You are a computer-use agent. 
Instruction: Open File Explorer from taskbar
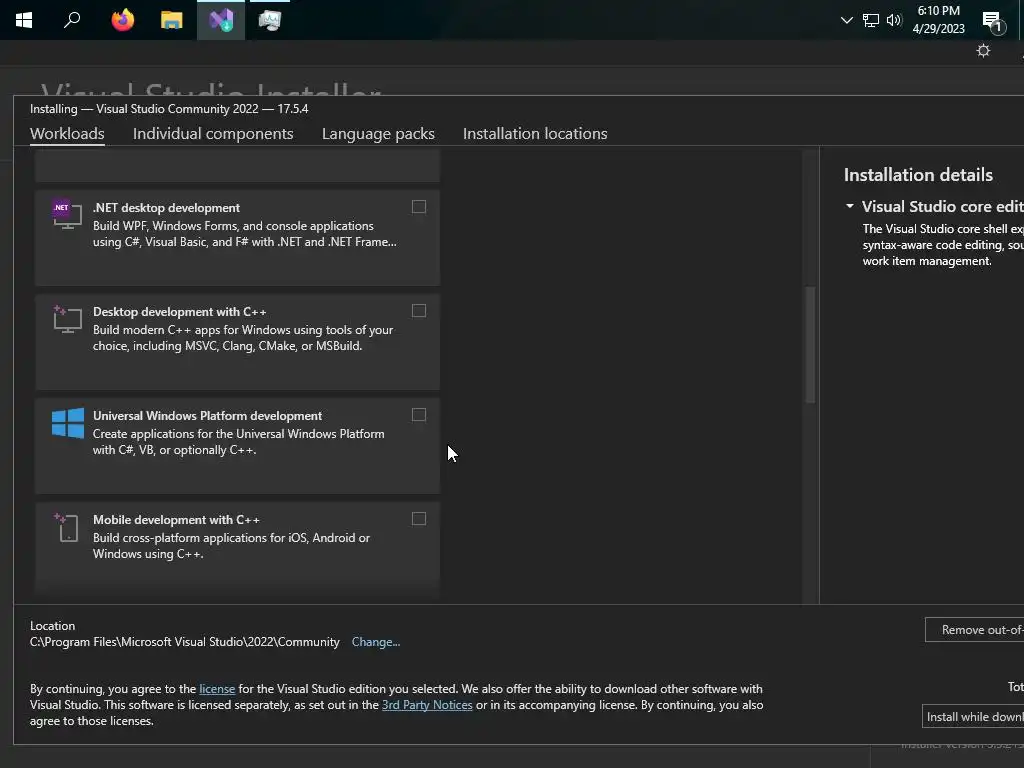point(171,20)
